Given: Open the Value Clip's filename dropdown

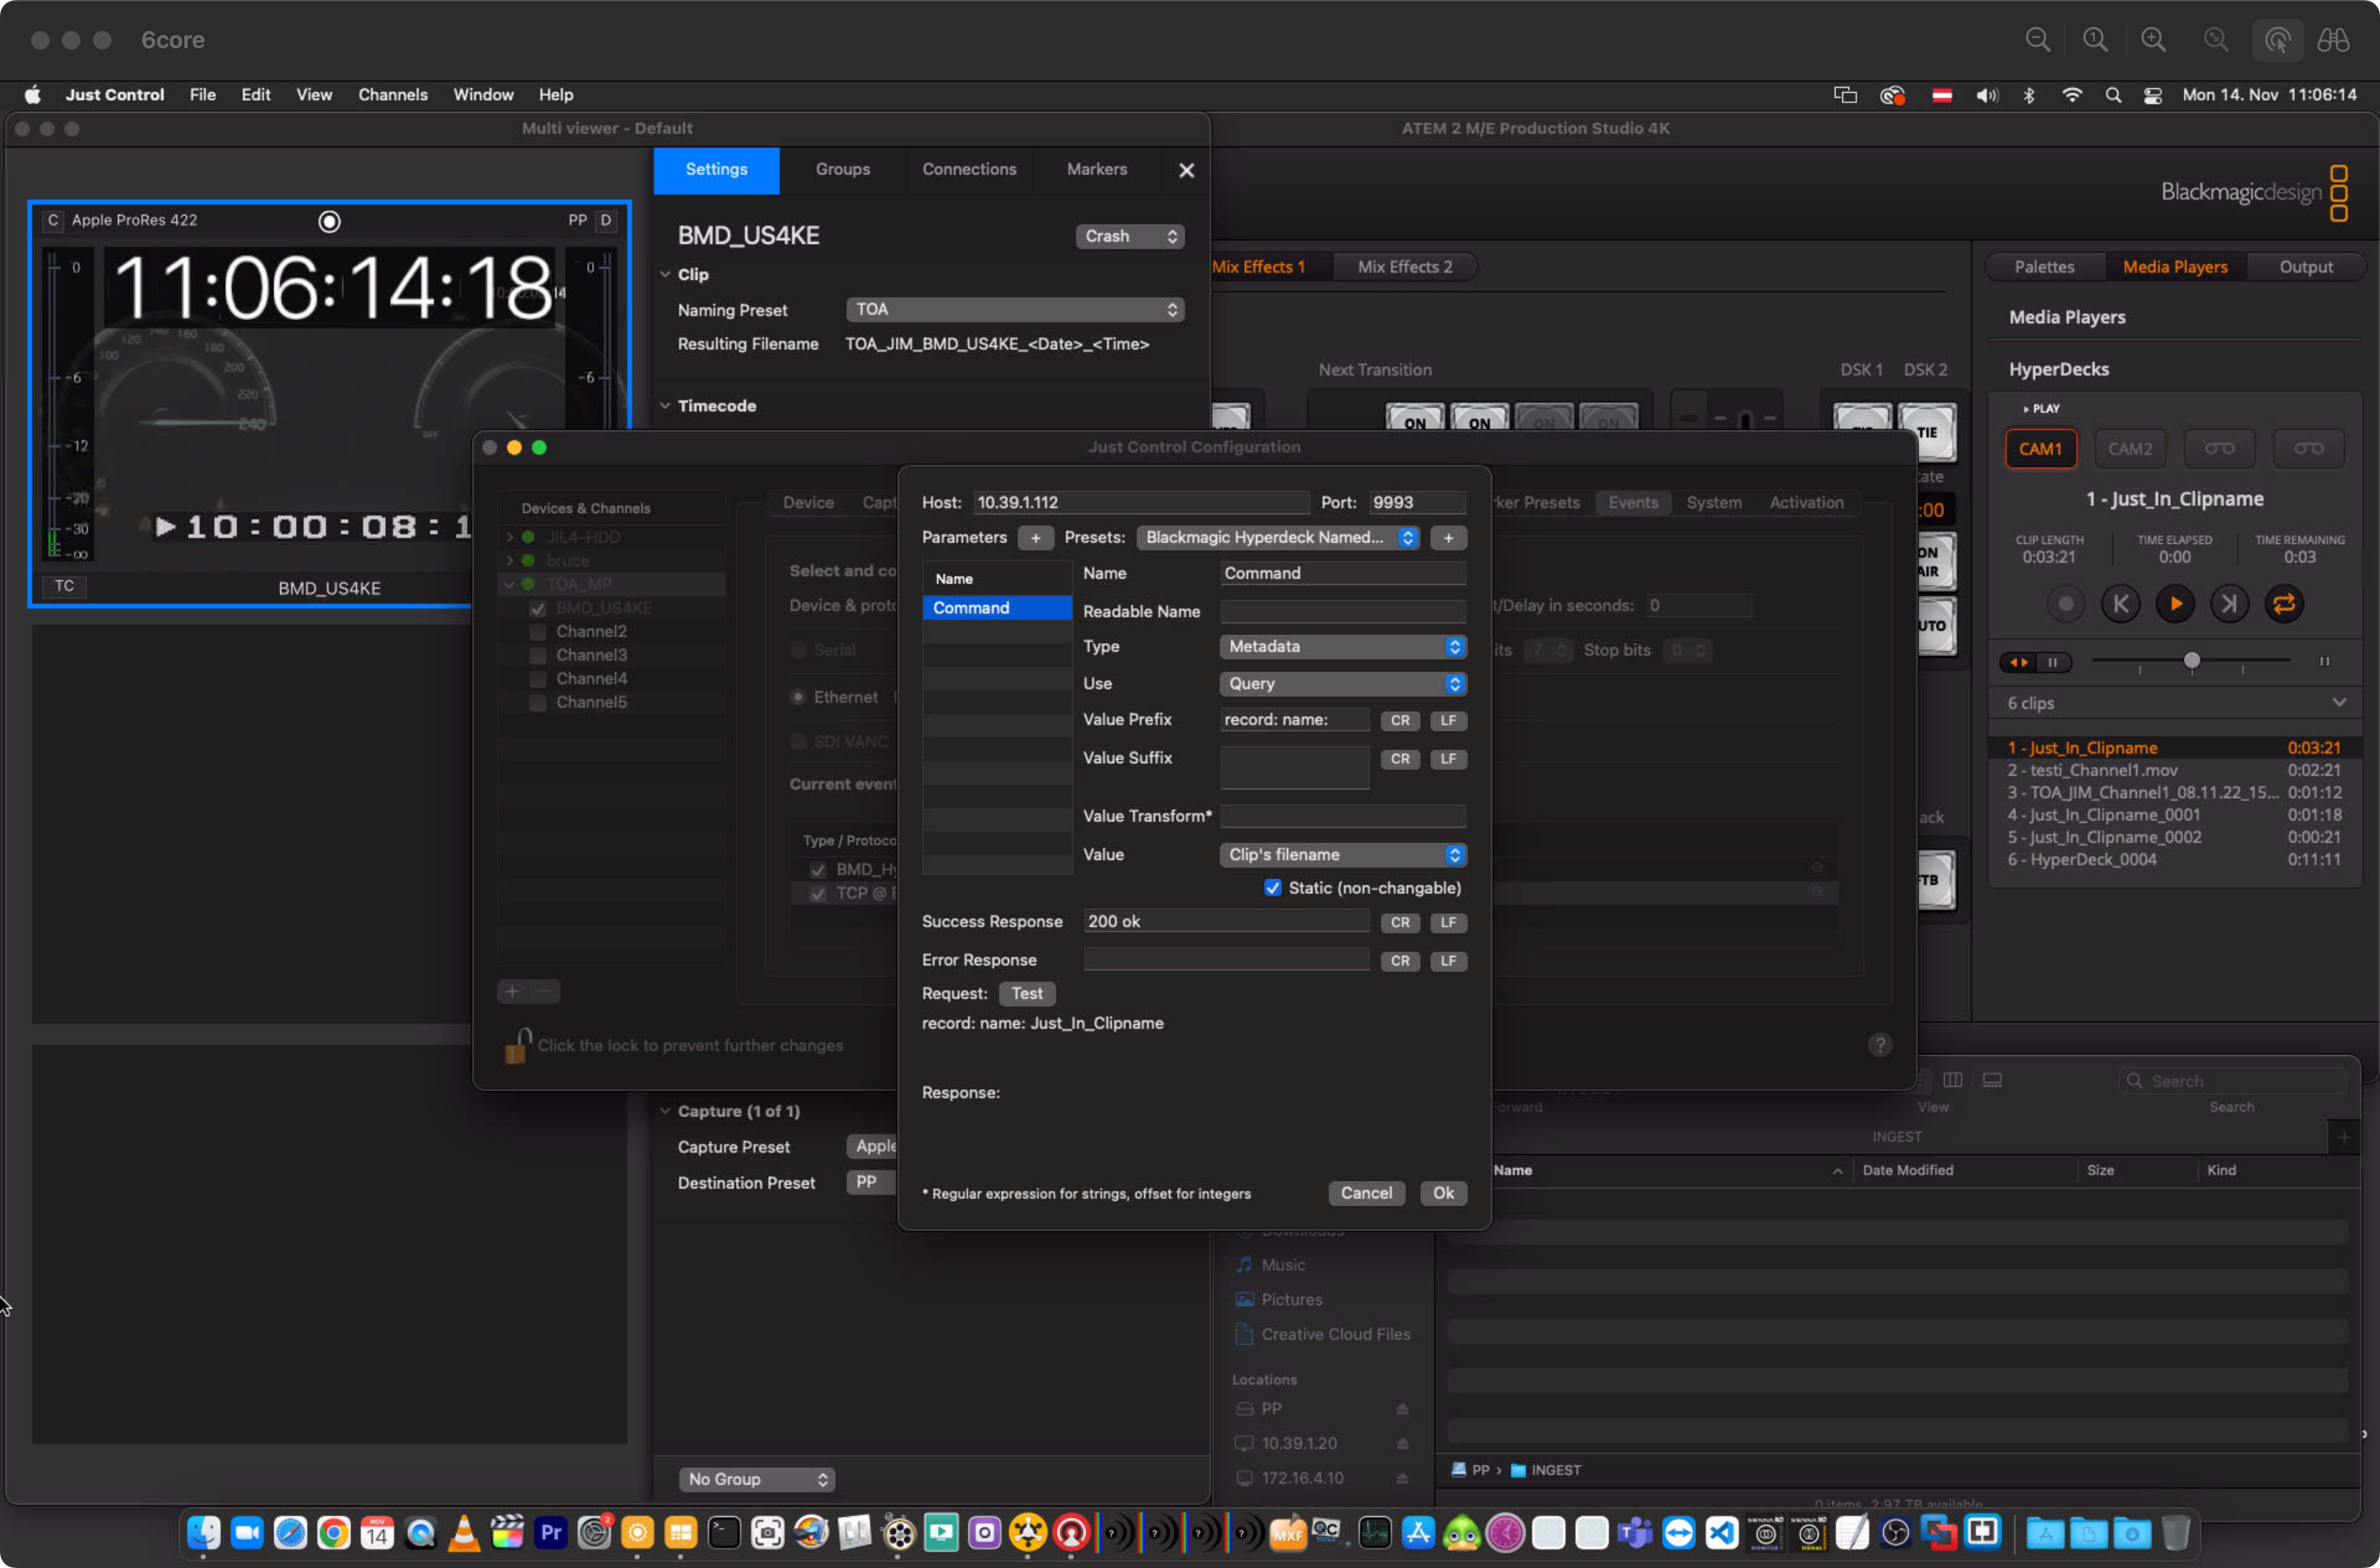Looking at the screenshot, I should [x=1343, y=855].
